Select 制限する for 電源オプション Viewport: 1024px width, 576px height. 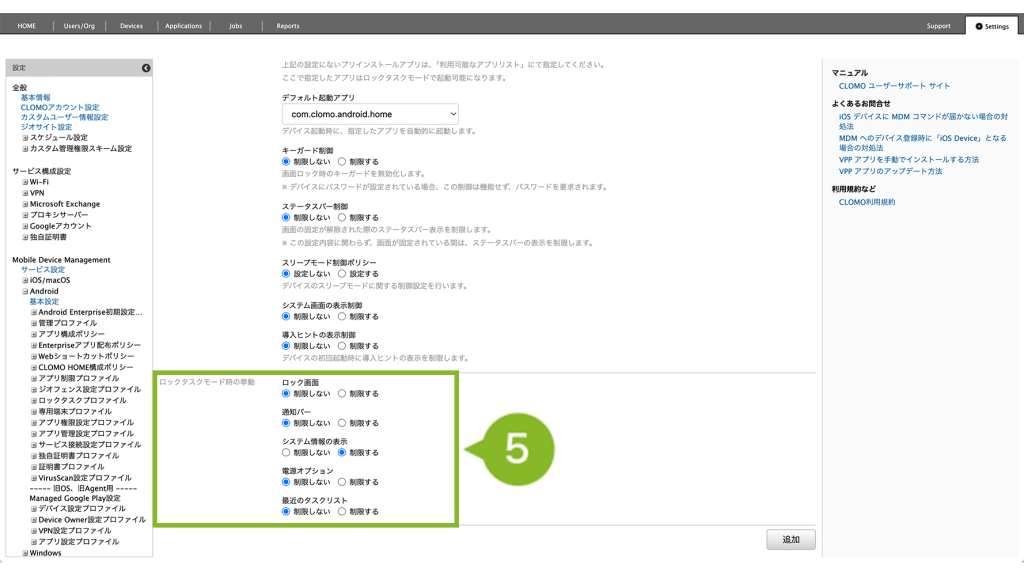(x=342, y=482)
